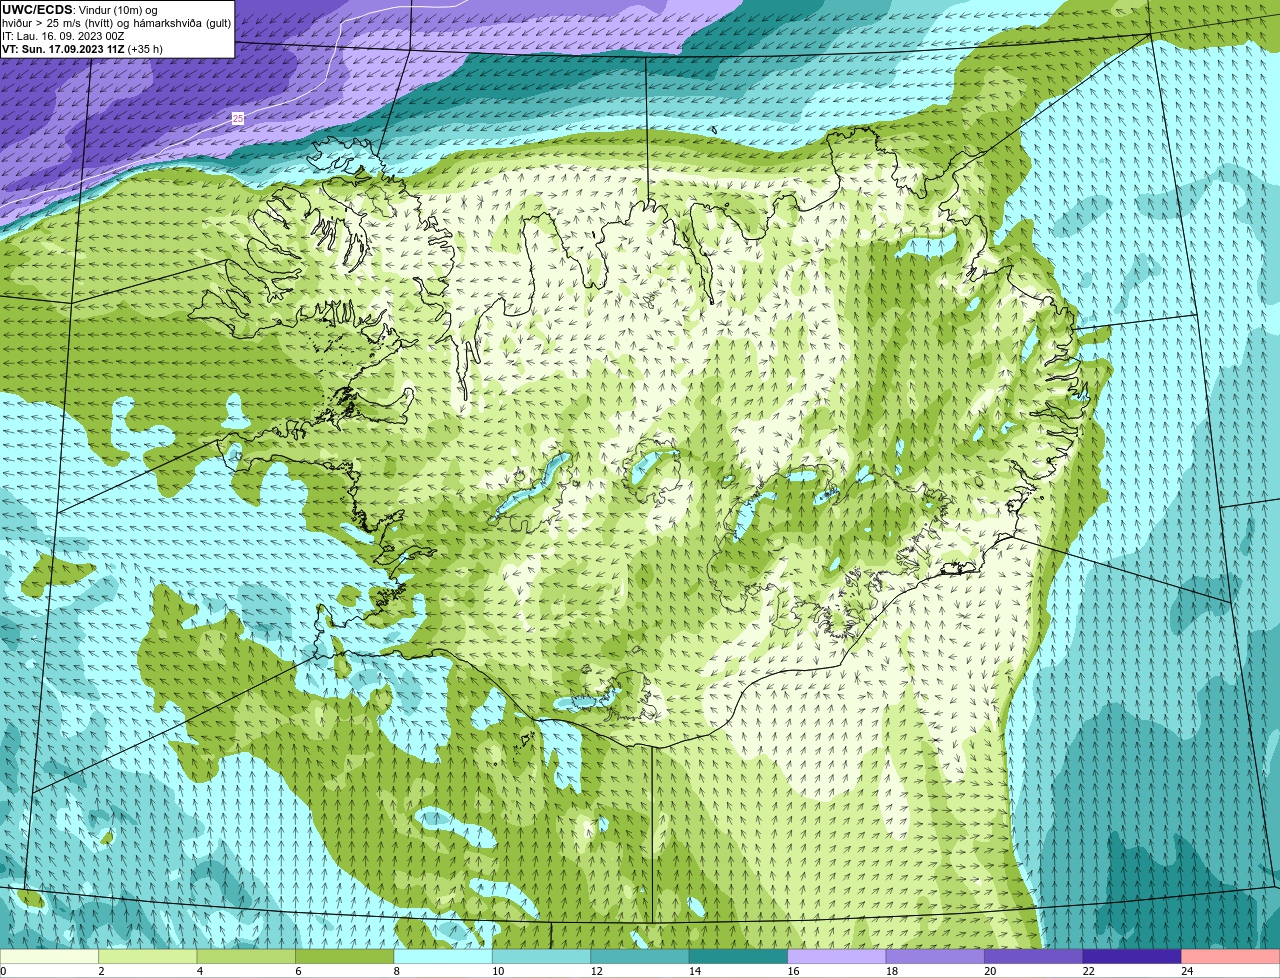Click the dark indigo 22–24 m/s legend swatch
The height and width of the screenshot is (978, 1280).
1133,956
